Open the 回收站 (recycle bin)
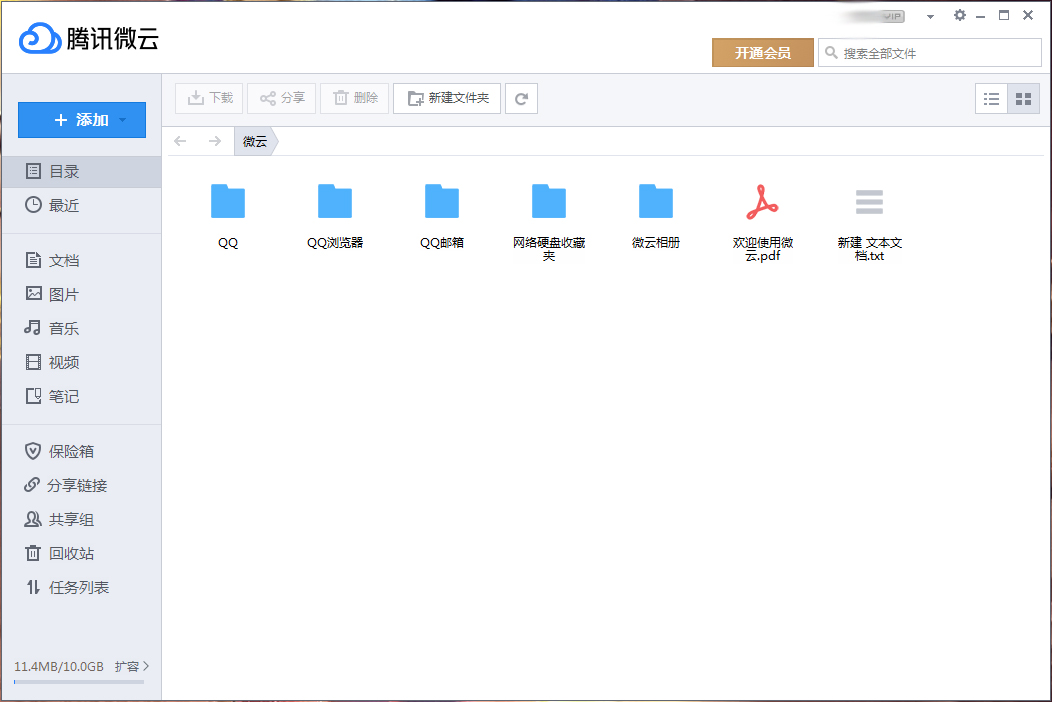 click(64, 553)
